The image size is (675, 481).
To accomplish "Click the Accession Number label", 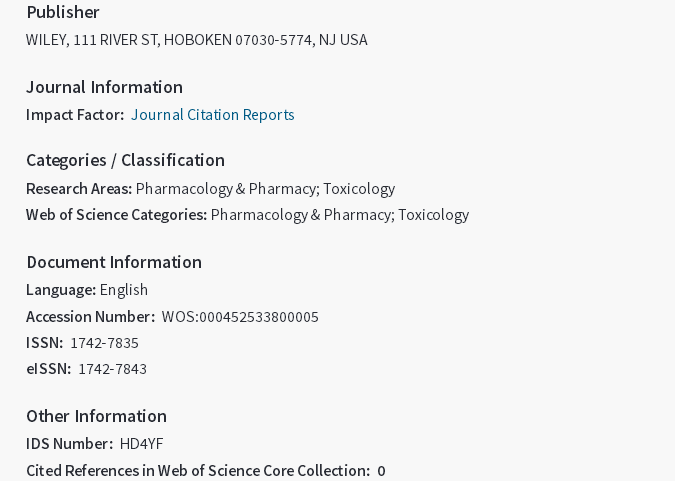I will point(90,317).
